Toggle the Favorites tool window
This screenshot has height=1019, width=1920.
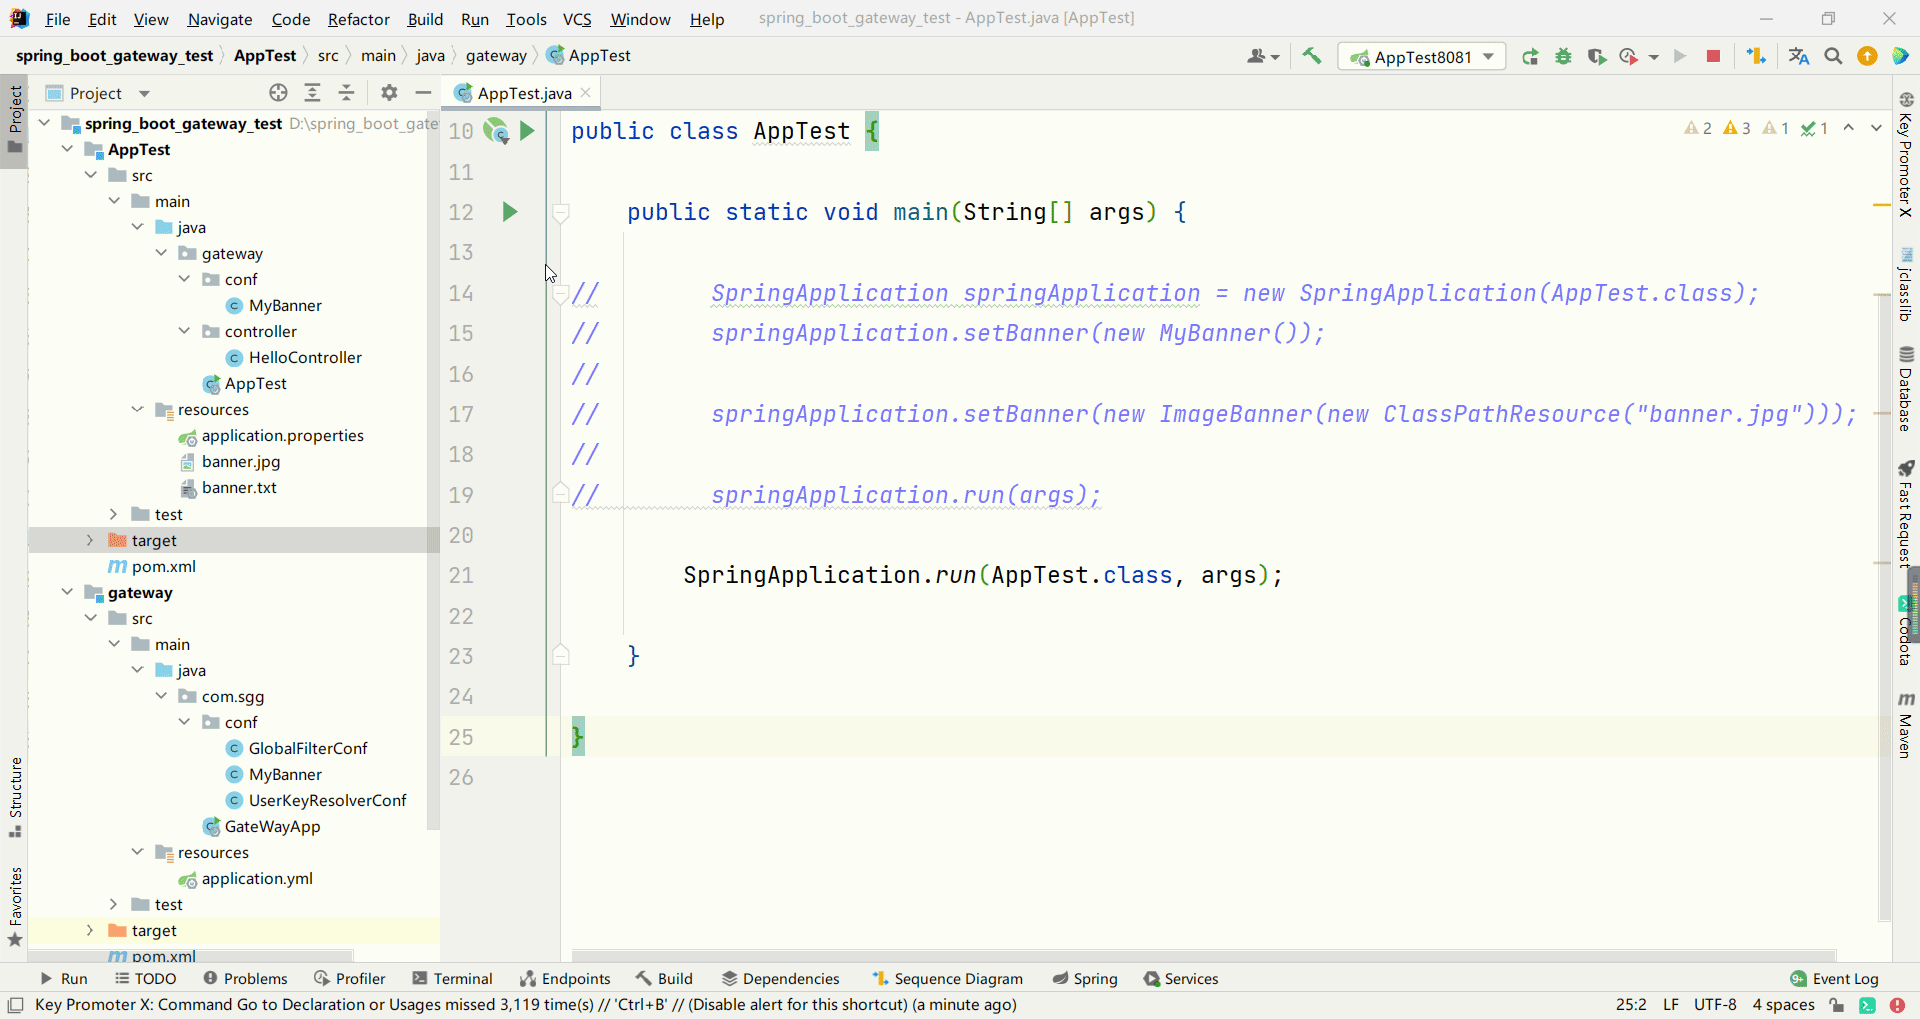point(15,907)
